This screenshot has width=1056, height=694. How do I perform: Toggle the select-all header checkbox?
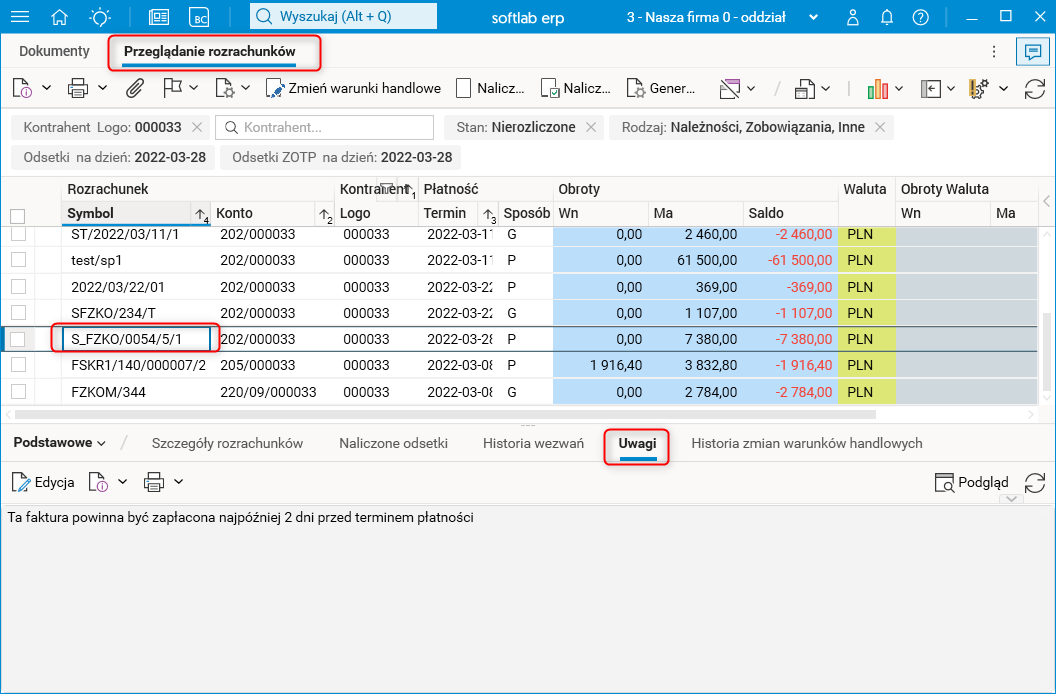pos(17,216)
